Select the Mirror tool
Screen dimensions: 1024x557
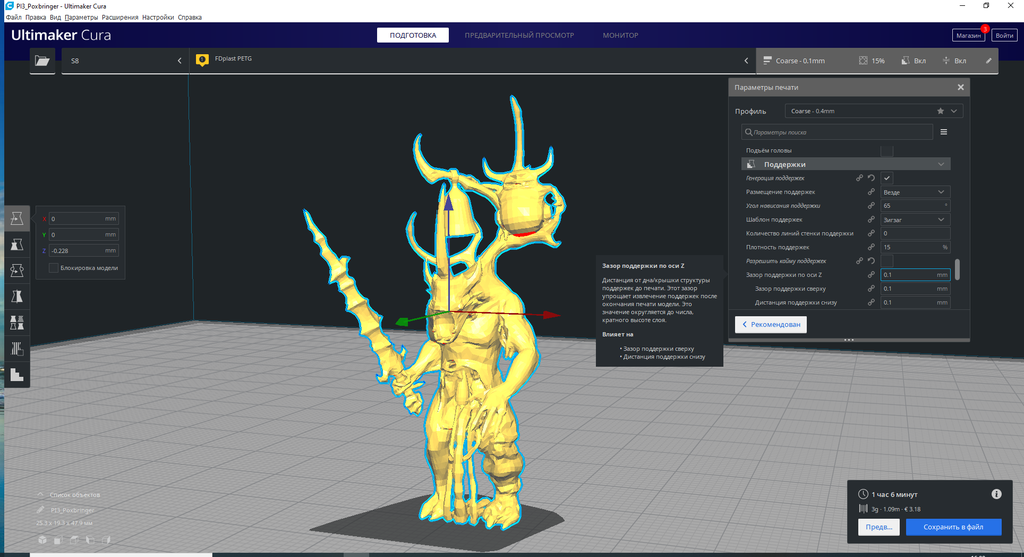click(17, 296)
